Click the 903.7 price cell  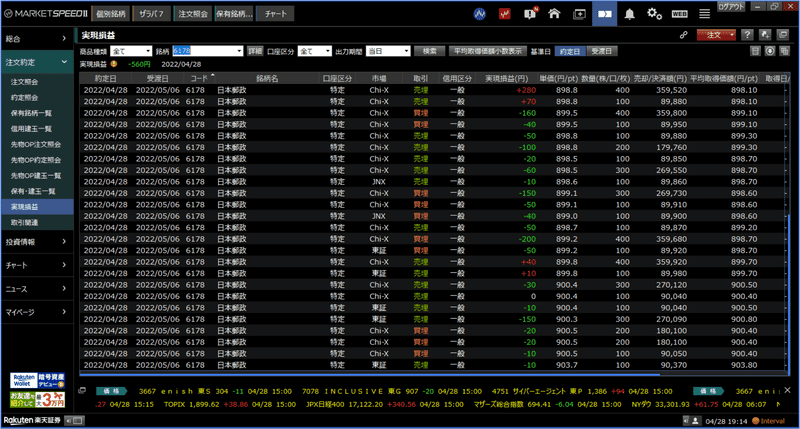pos(566,365)
